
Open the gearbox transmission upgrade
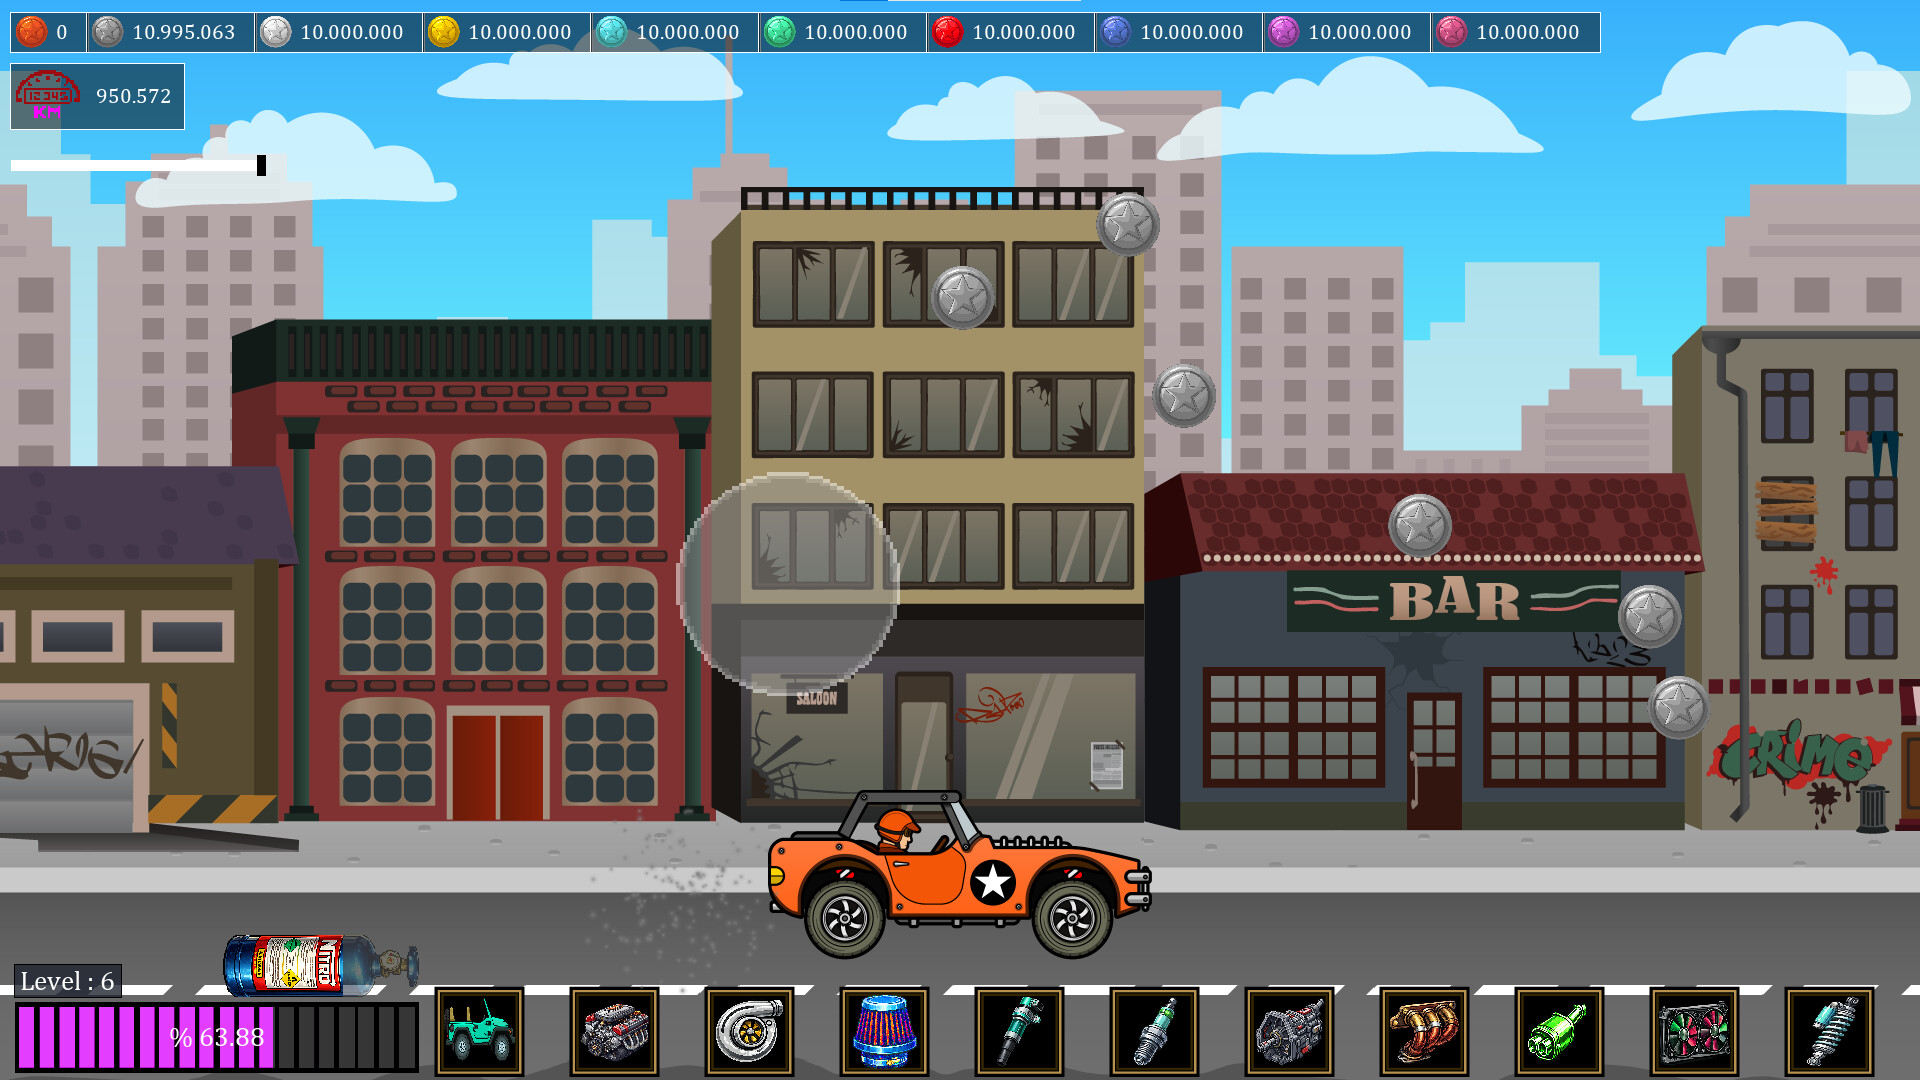1289,1031
